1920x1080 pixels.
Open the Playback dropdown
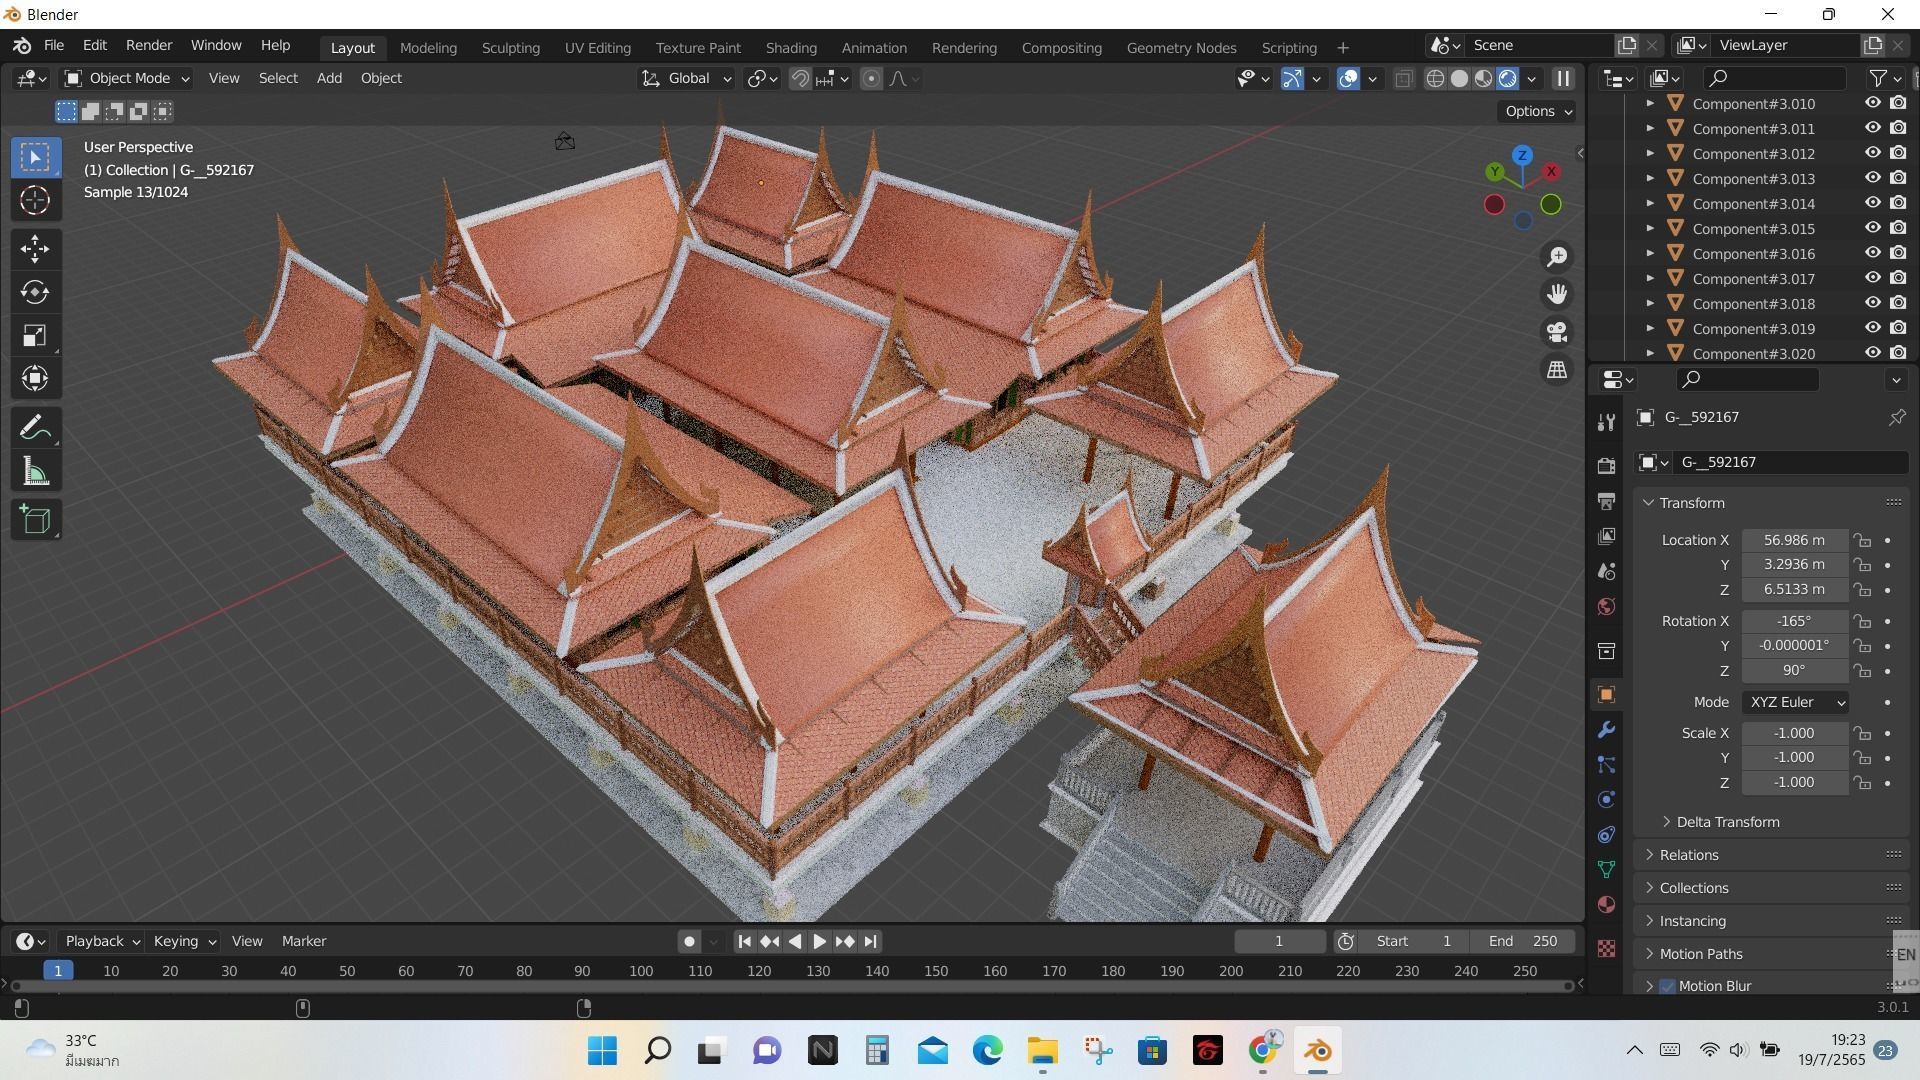(x=101, y=941)
